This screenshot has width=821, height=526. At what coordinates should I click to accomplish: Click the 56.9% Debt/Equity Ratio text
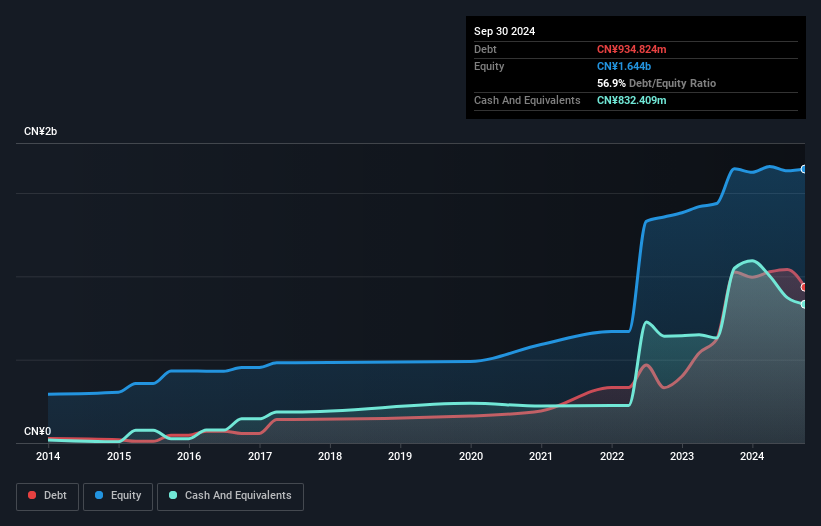click(x=656, y=83)
